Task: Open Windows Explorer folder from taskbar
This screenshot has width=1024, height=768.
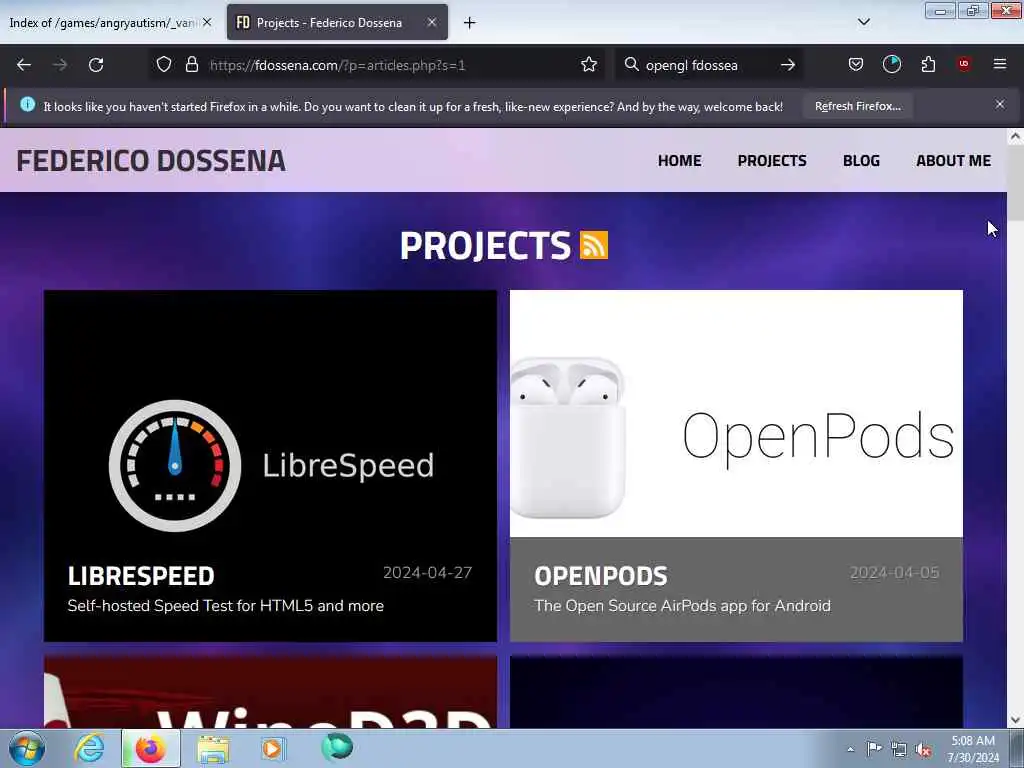Action: [x=214, y=748]
